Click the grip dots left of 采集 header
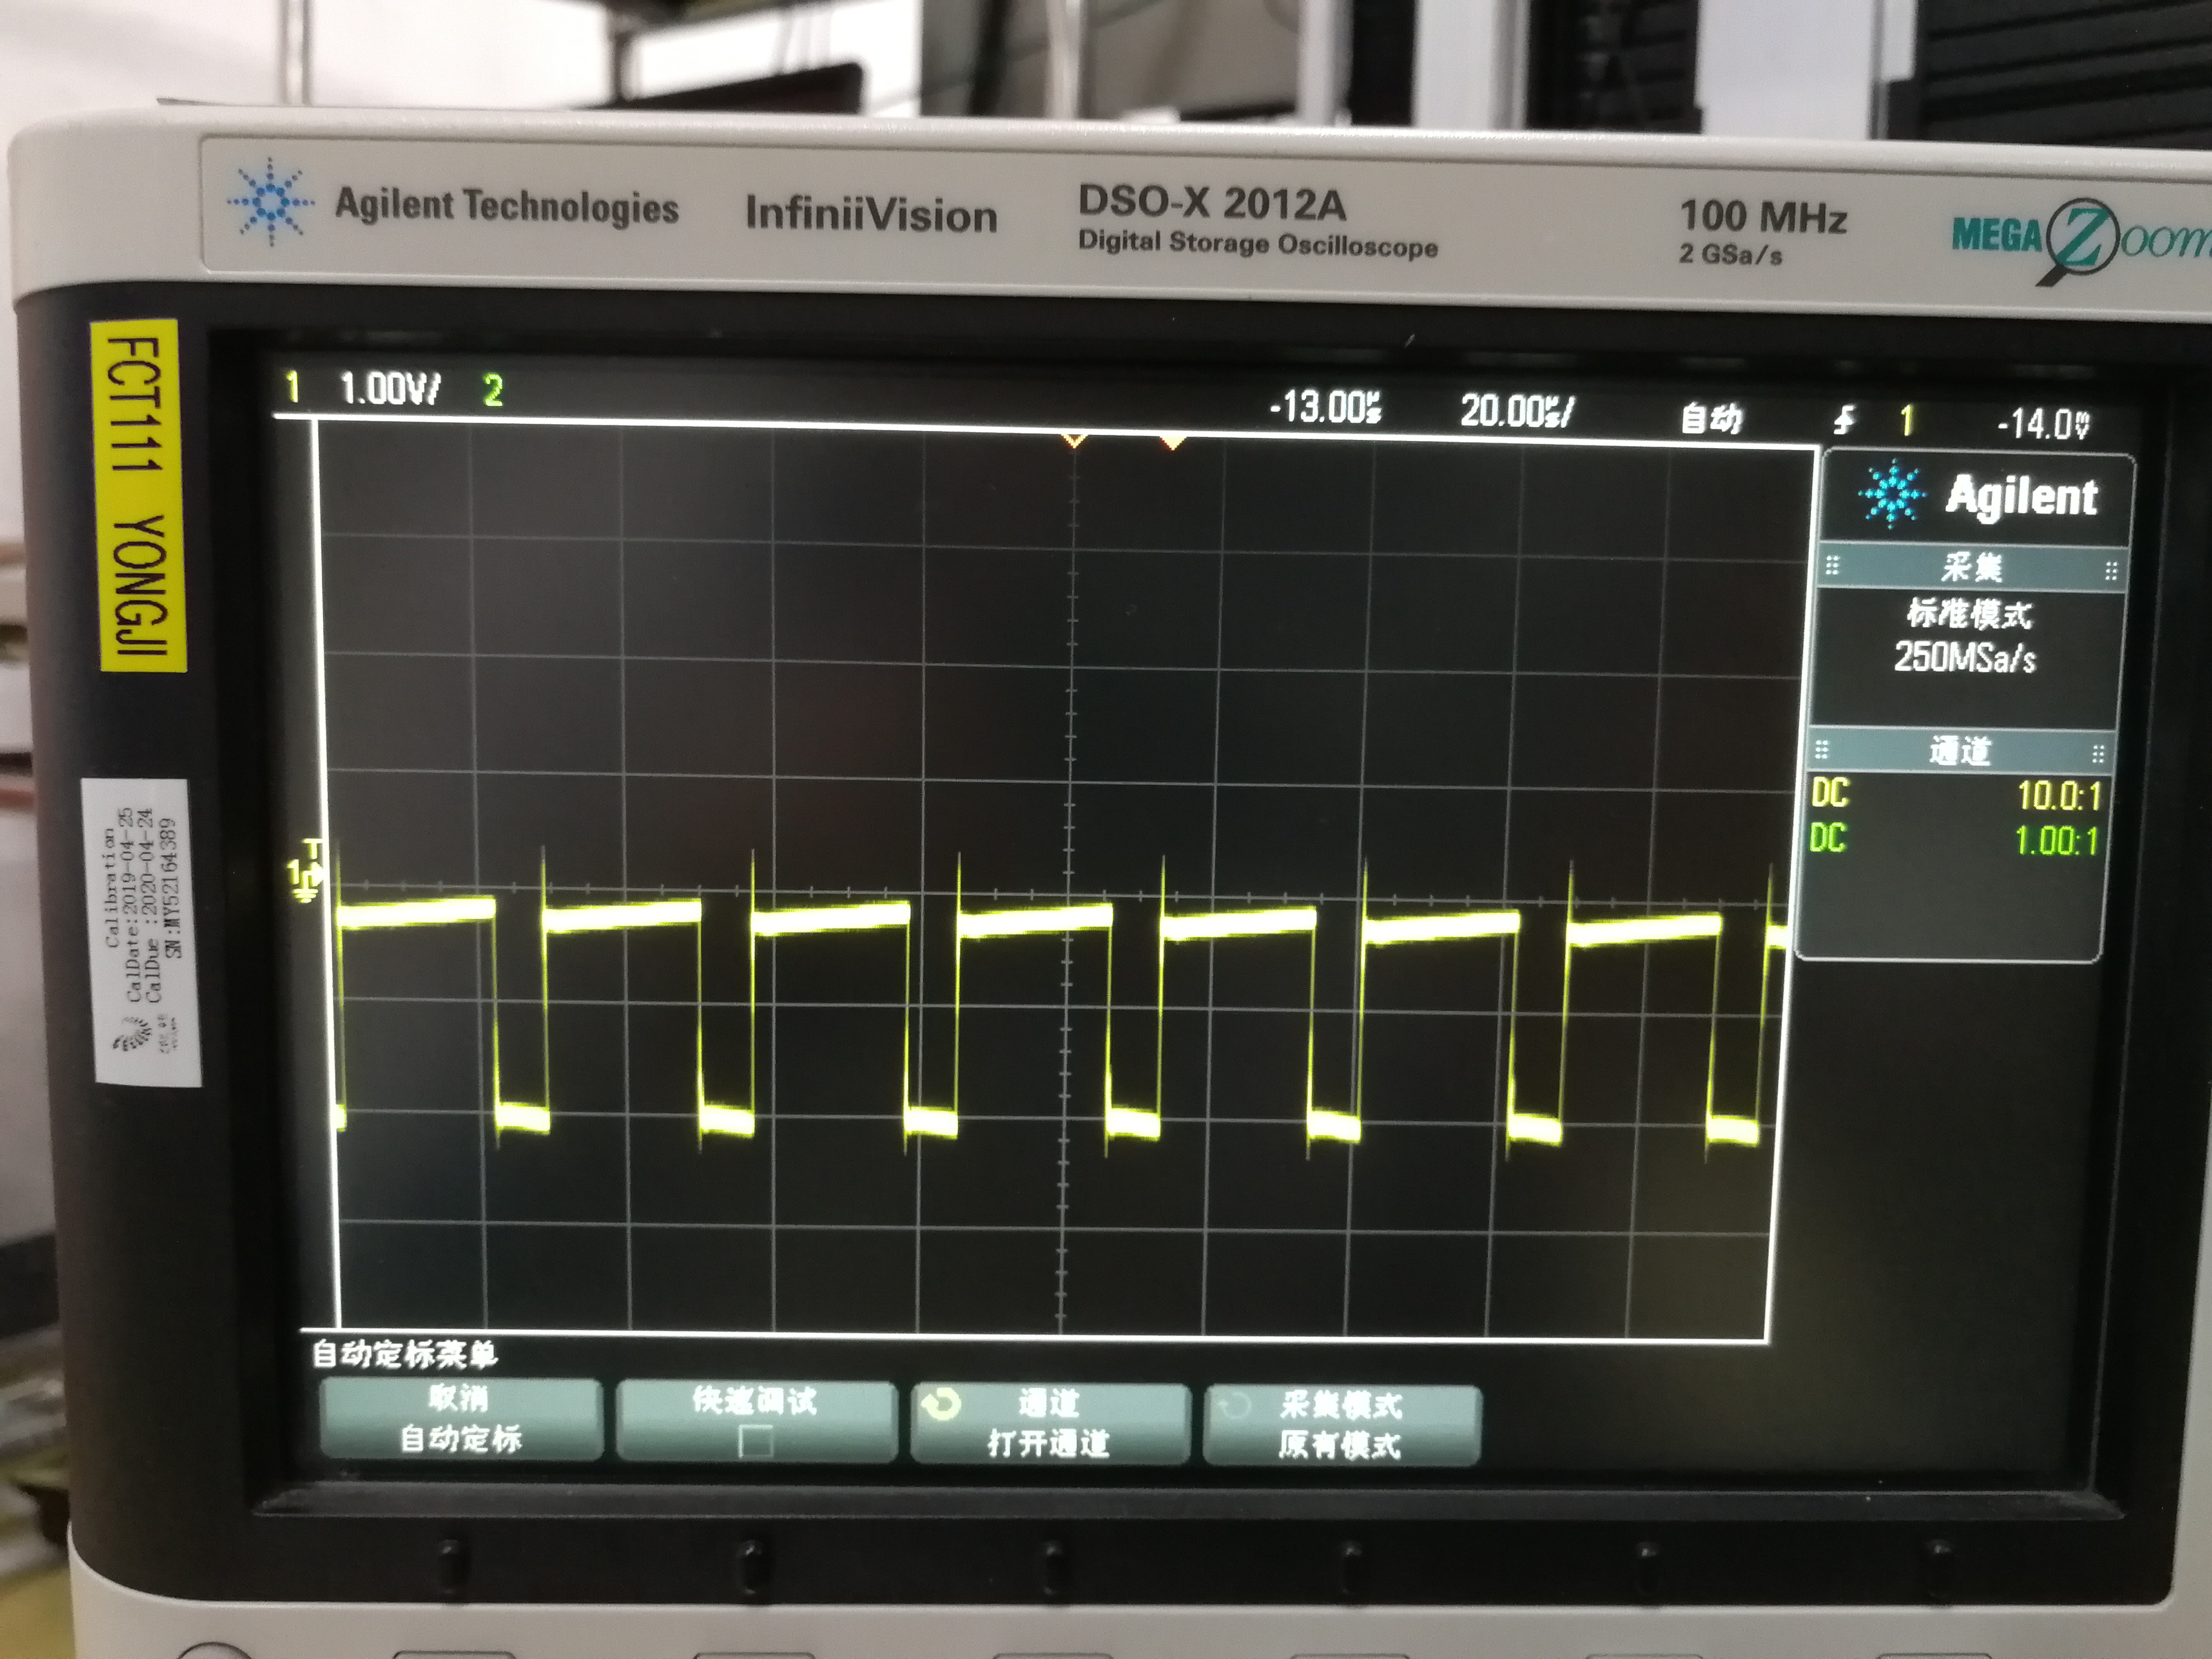 point(1832,566)
